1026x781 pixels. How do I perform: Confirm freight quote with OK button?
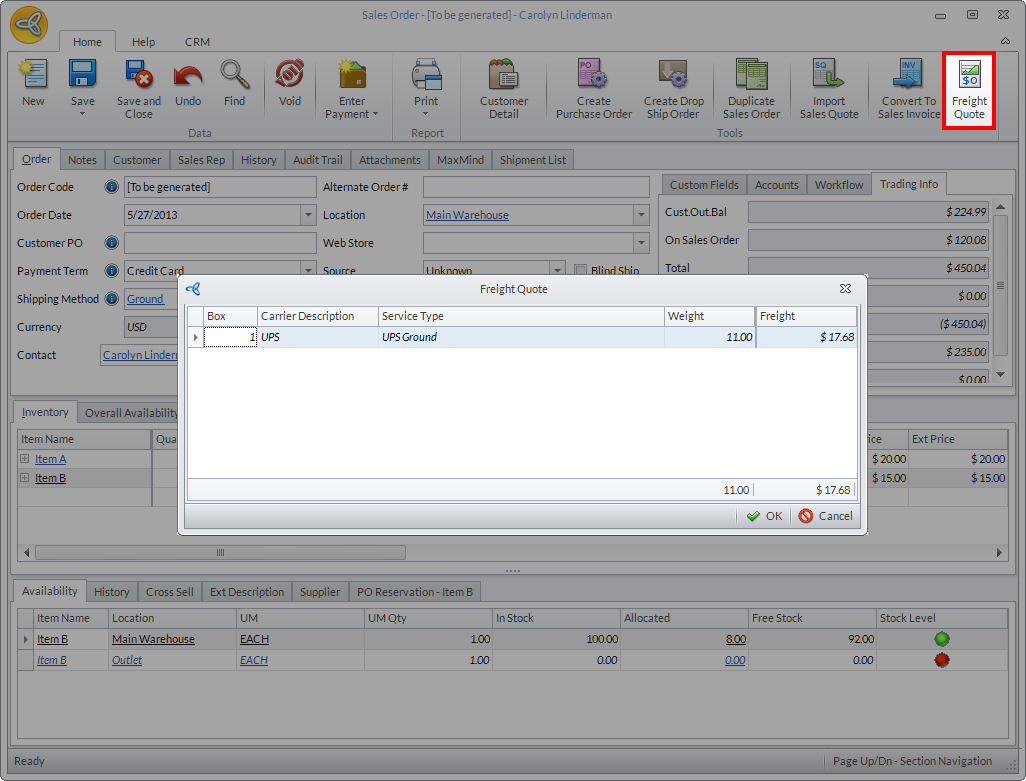(764, 516)
